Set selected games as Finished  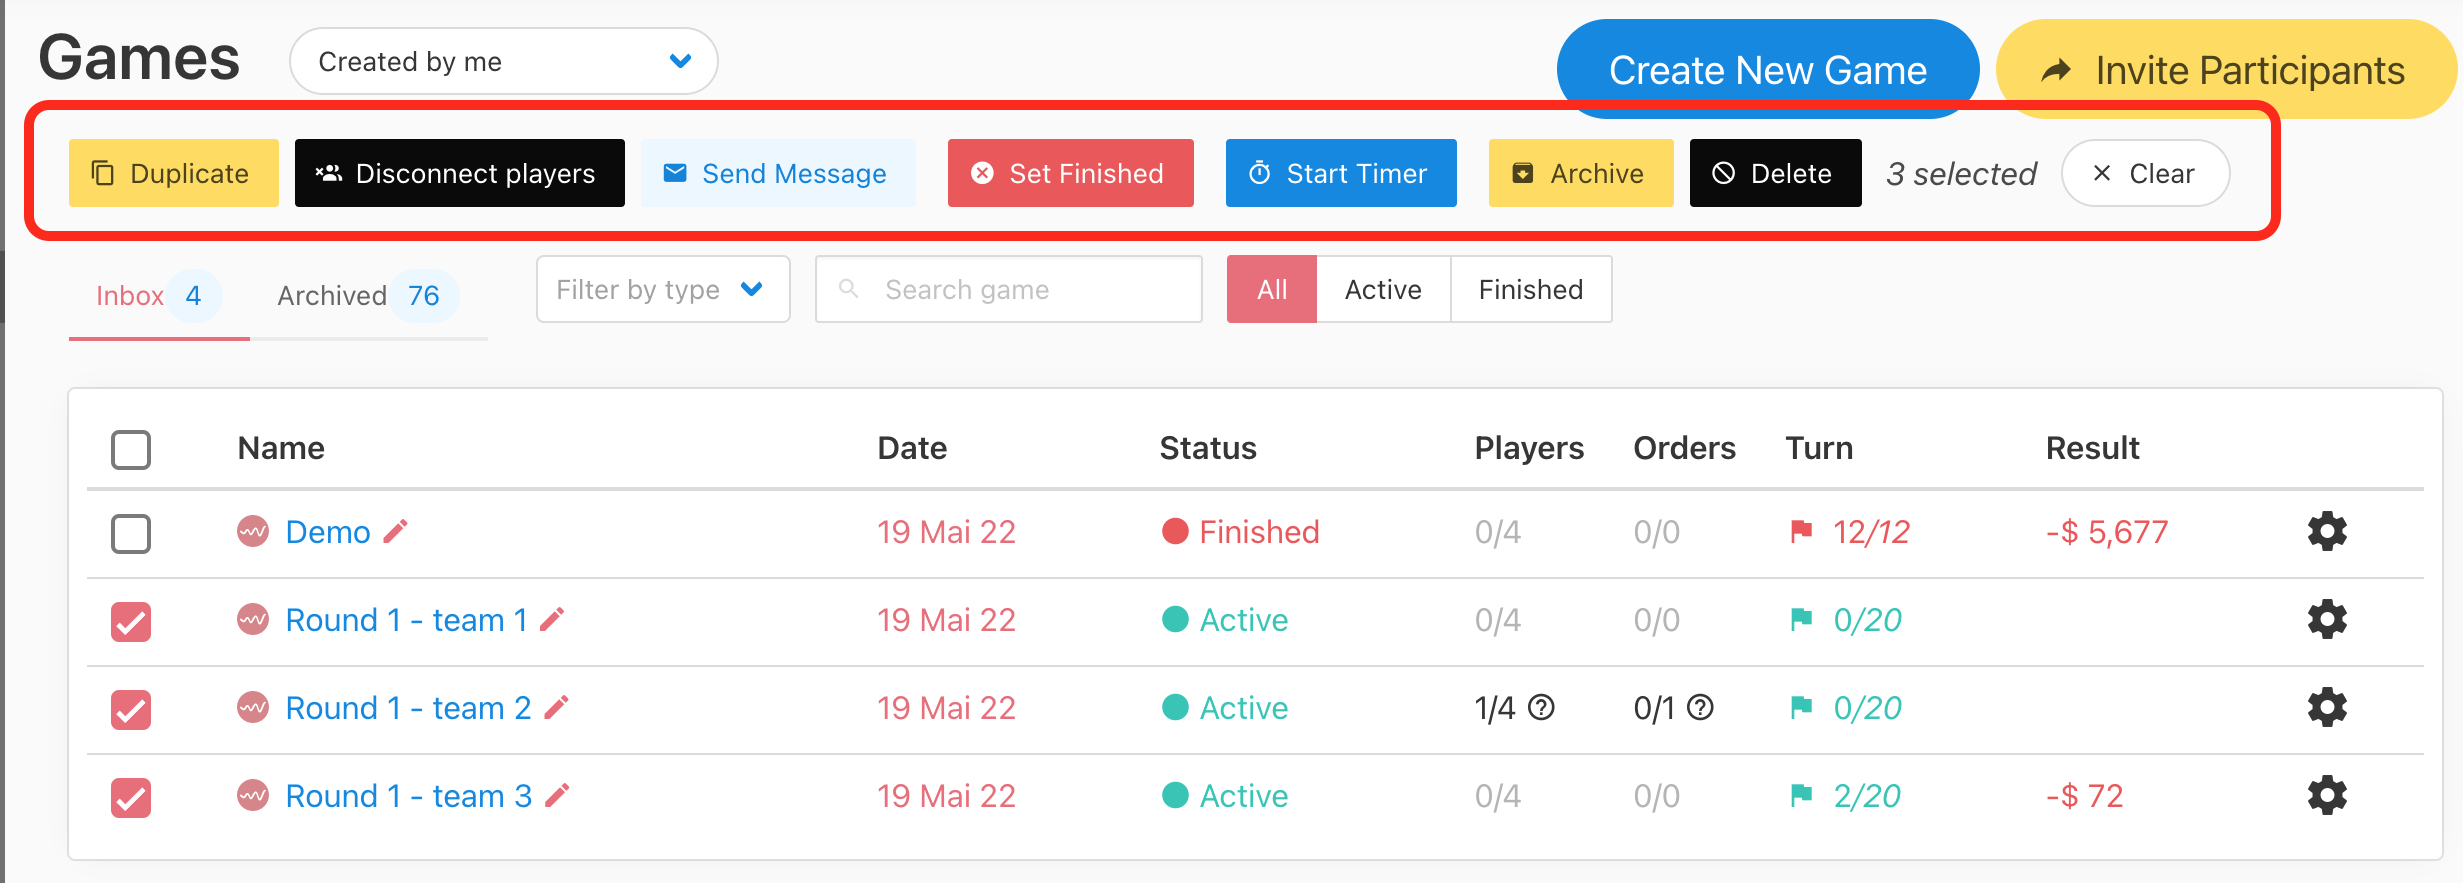point(1071,173)
